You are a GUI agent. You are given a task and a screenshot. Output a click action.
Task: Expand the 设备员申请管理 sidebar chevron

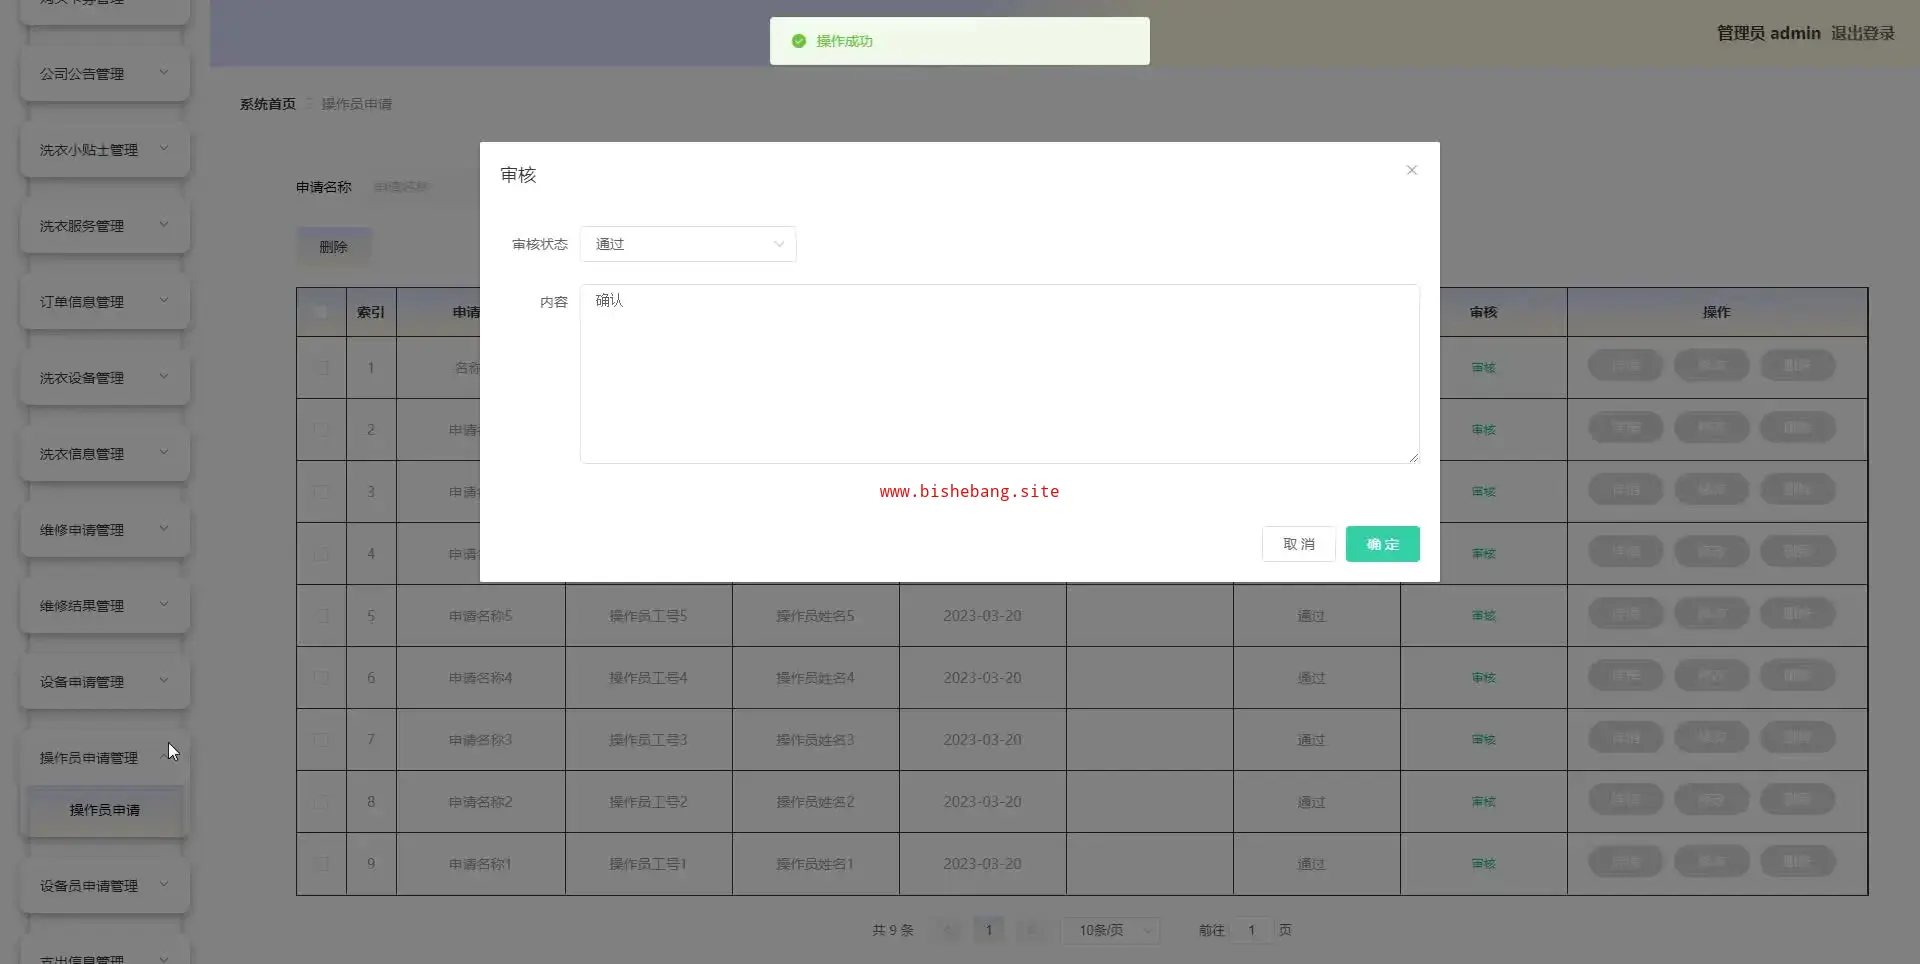[x=164, y=885]
